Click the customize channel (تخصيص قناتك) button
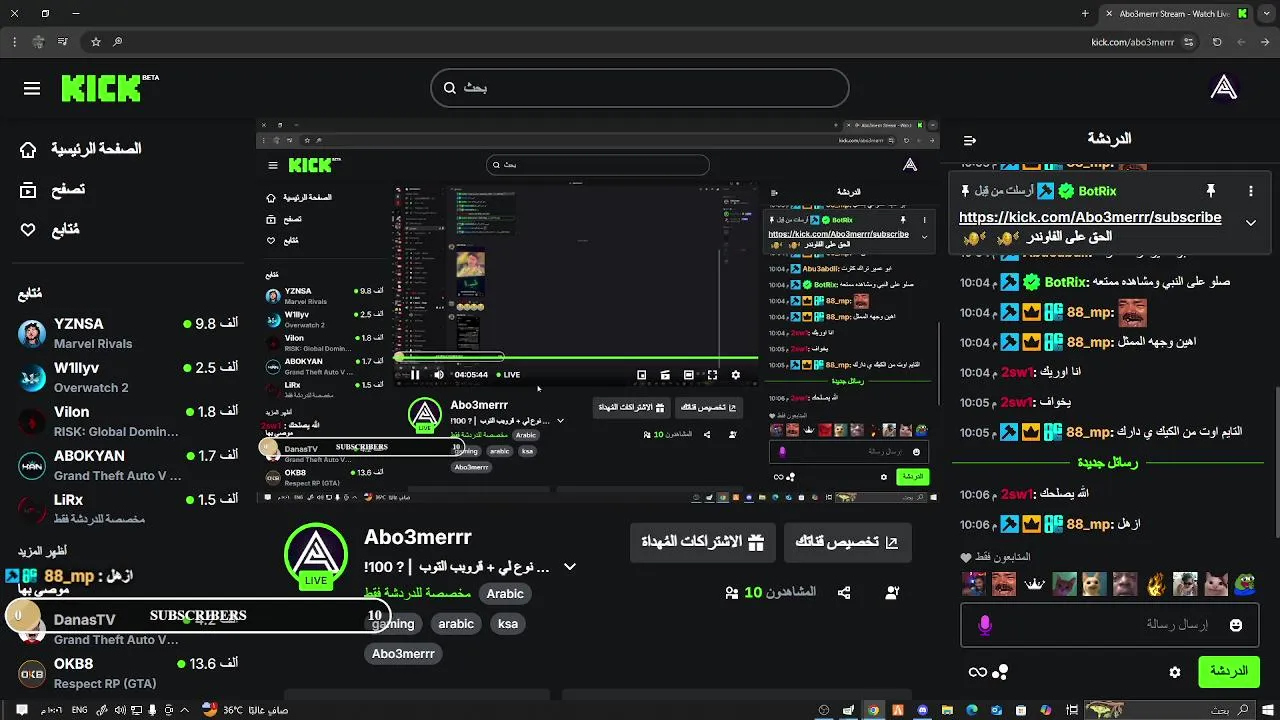Image resolution: width=1280 pixels, height=720 pixels. pyautogui.click(x=847, y=542)
